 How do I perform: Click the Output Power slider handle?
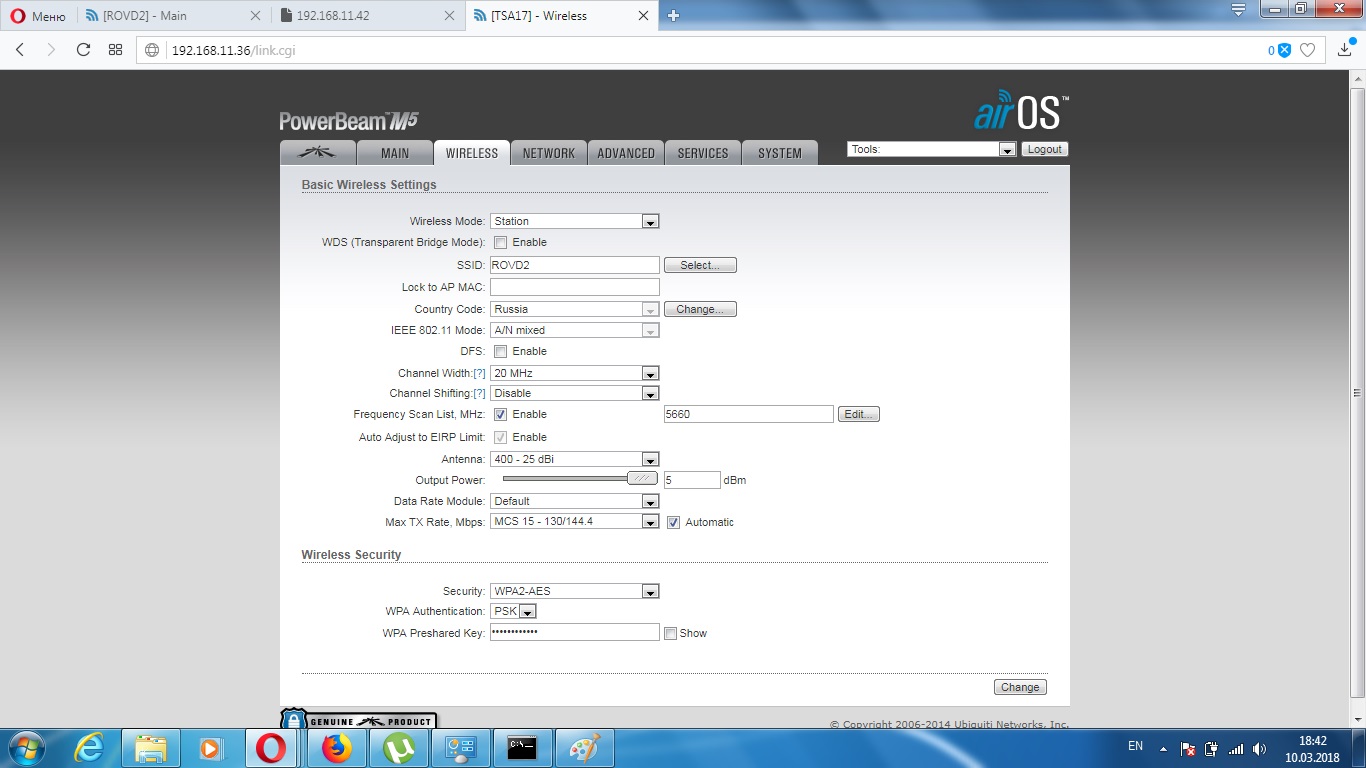click(642, 478)
